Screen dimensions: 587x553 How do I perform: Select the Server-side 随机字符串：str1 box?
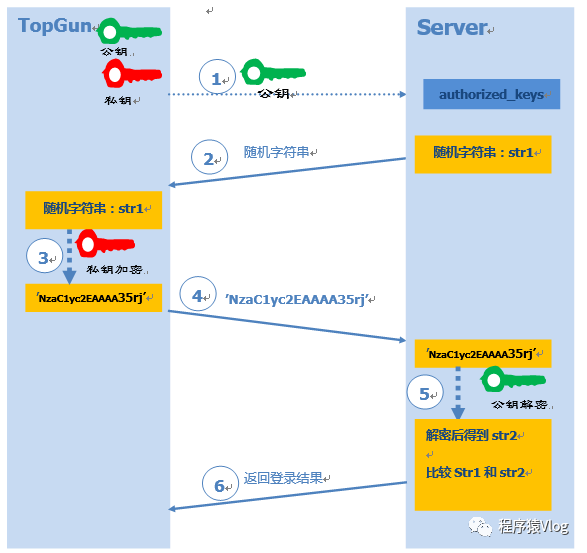pyautogui.click(x=483, y=154)
